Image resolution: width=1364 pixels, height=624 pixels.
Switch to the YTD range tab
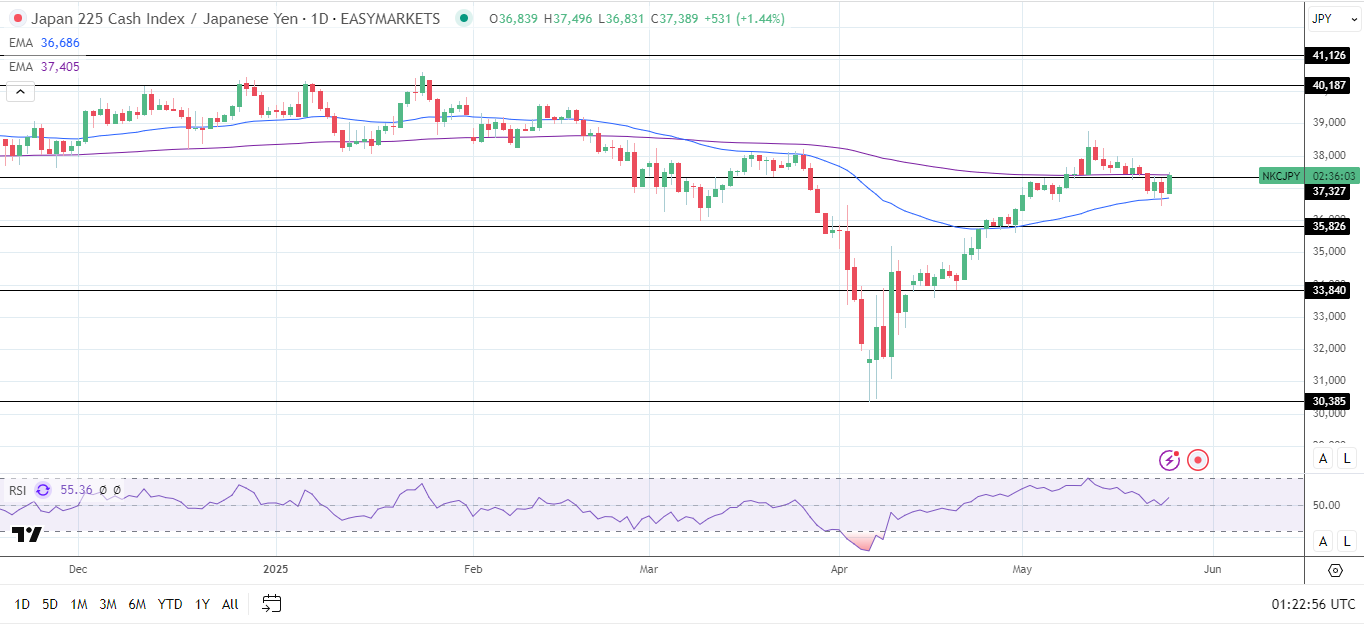point(170,603)
